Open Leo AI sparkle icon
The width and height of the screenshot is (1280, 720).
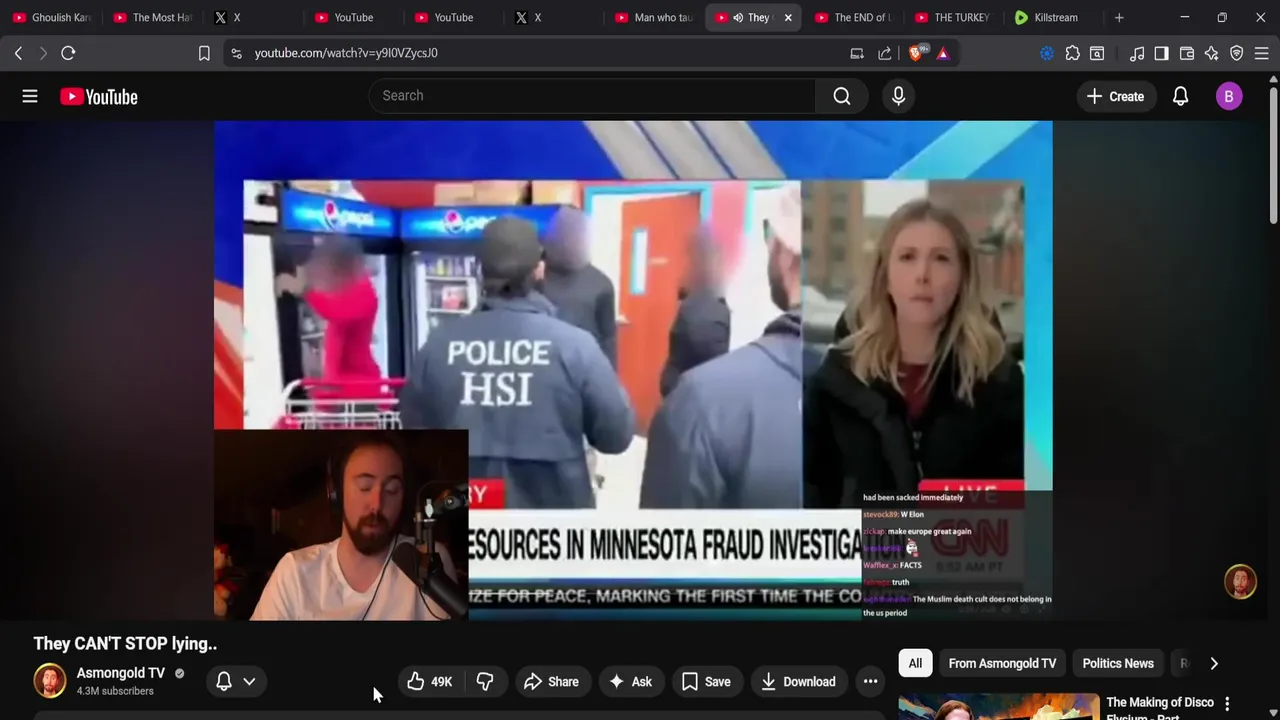[x=1212, y=53]
